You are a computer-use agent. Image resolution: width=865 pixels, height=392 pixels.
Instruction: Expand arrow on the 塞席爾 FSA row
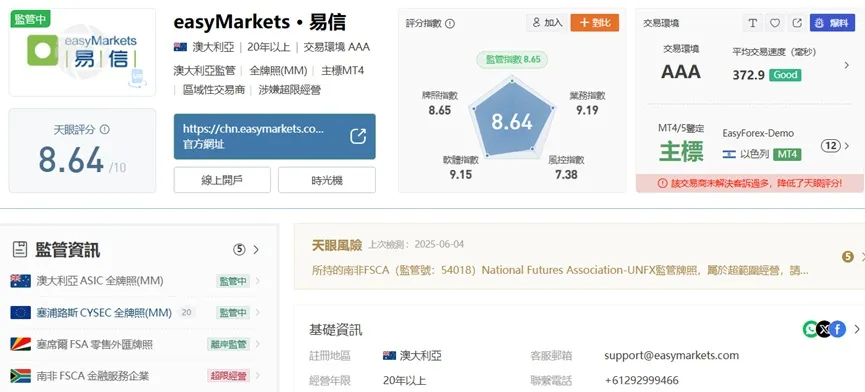[x=257, y=345]
